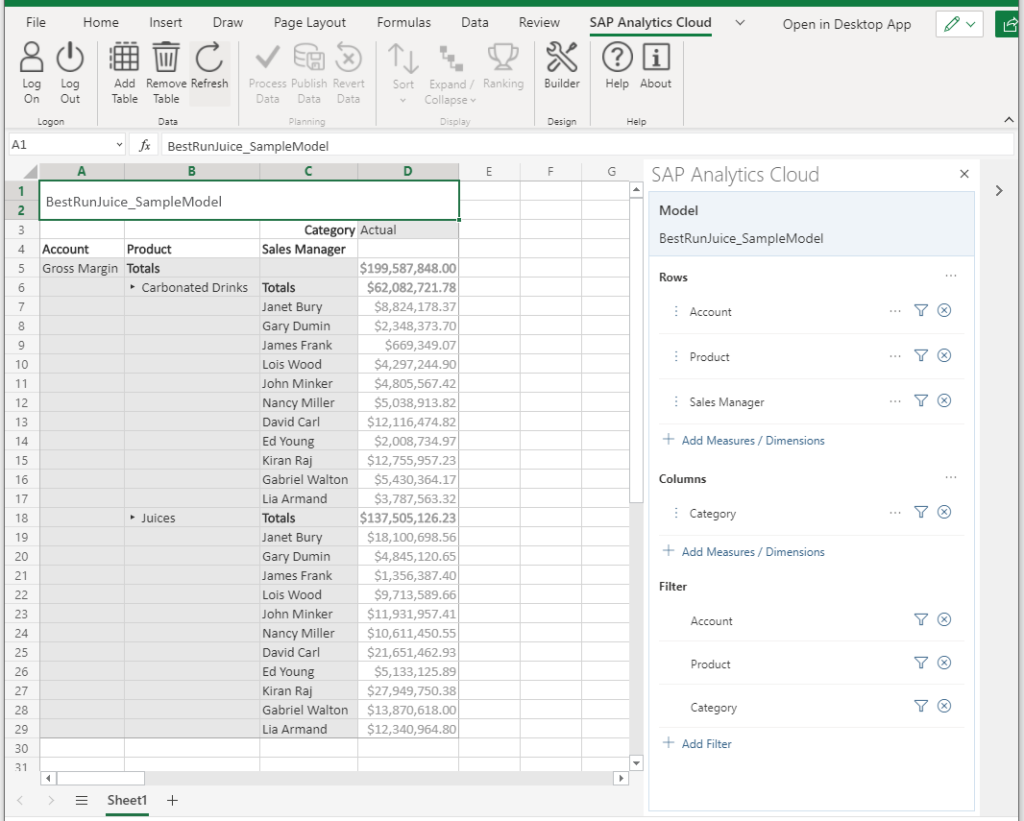Toggle the filter on the Category column
Screen dimensions: 1024x821
pyautogui.click(x=921, y=511)
